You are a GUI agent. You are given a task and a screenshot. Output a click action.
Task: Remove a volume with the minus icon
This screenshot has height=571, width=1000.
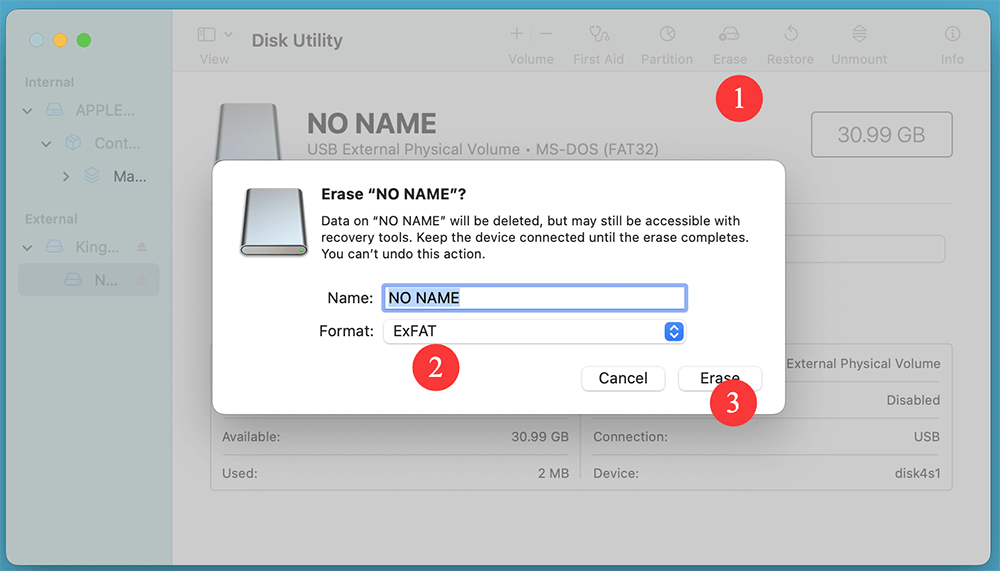(547, 34)
